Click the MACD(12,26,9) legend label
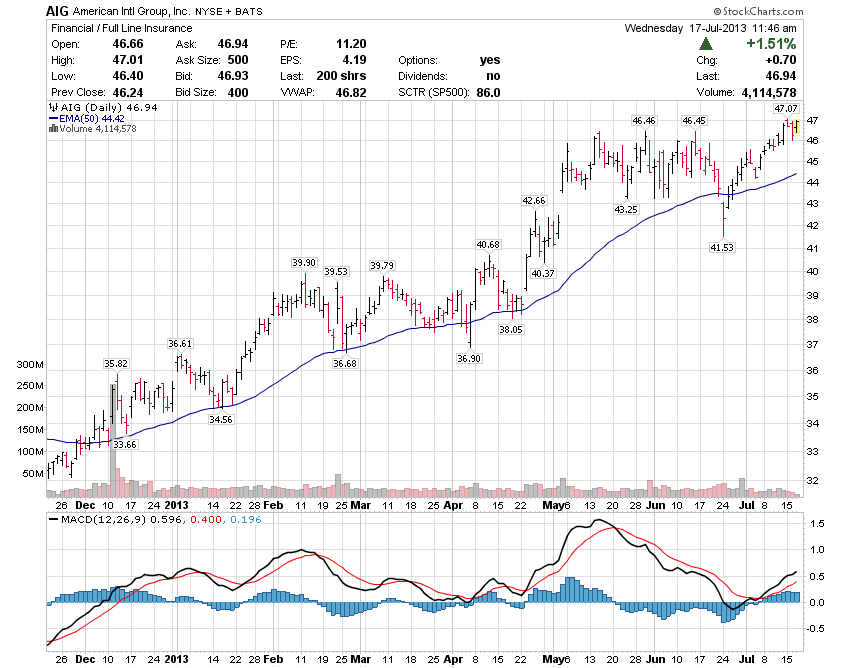This screenshot has height=668, width=850. pyautogui.click(x=104, y=519)
